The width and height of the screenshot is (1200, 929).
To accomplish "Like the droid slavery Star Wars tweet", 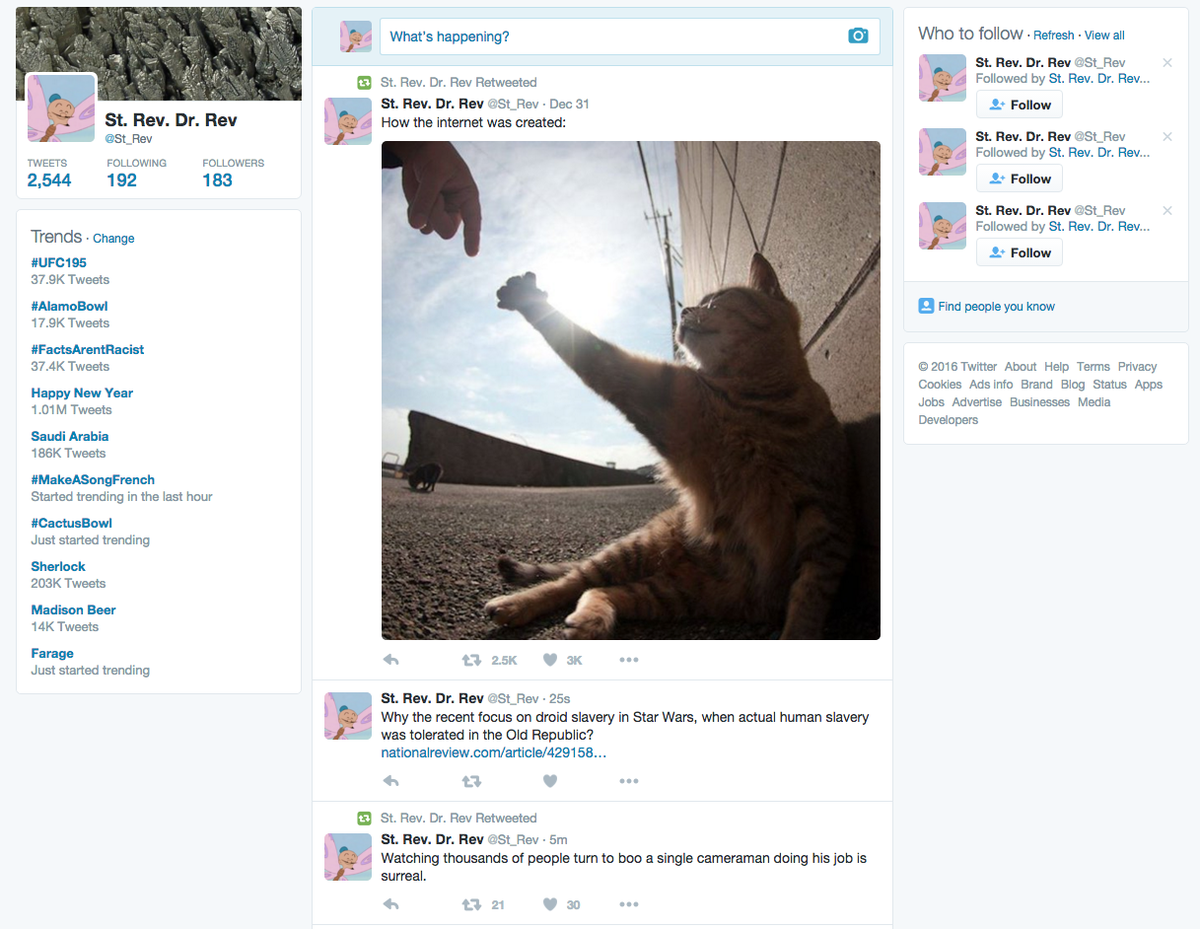I will click(x=550, y=781).
